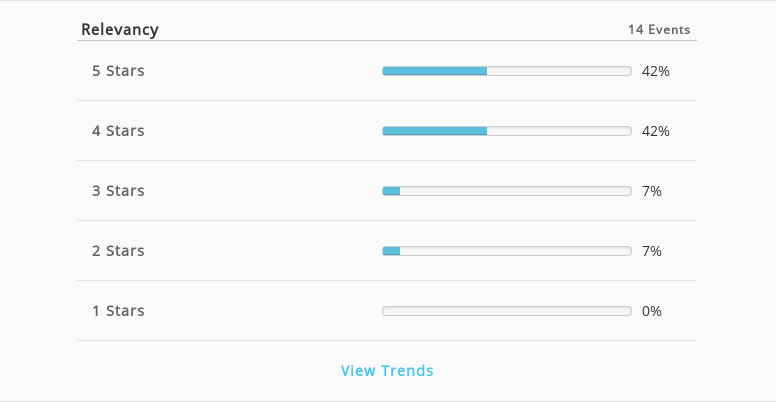776x402 pixels.
Task: Select the 4 Stars row label
Action: pos(118,131)
